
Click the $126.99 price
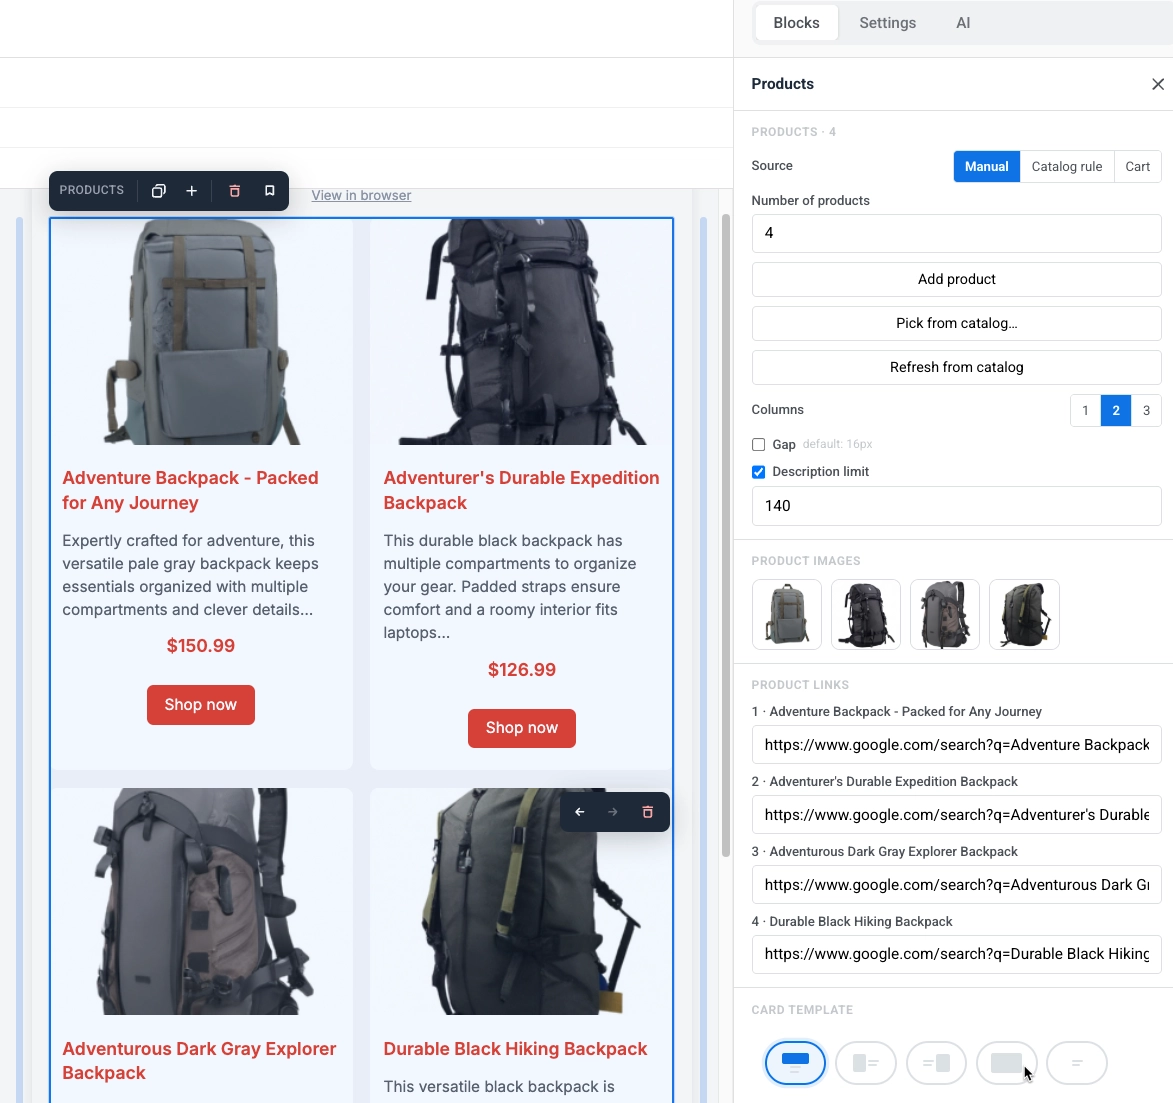(521, 670)
